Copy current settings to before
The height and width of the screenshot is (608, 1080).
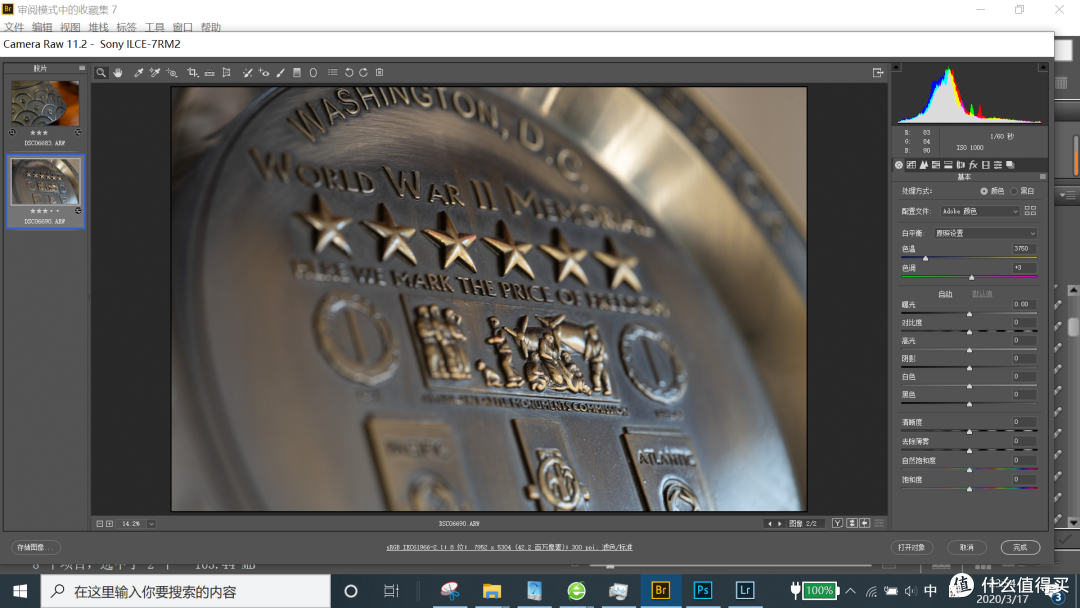pyautogui.click(x=864, y=523)
